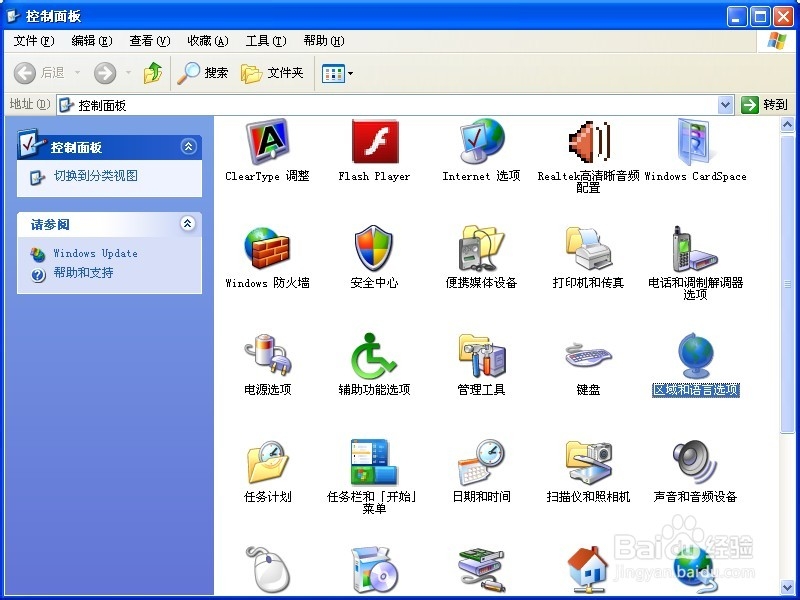Open the 编辑(E) menu

(x=91, y=41)
